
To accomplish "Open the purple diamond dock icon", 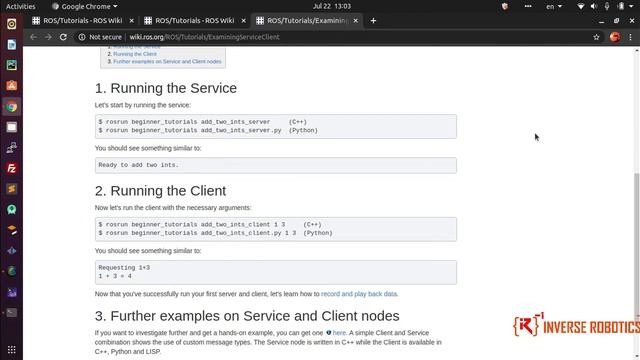I will click(11, 251).
